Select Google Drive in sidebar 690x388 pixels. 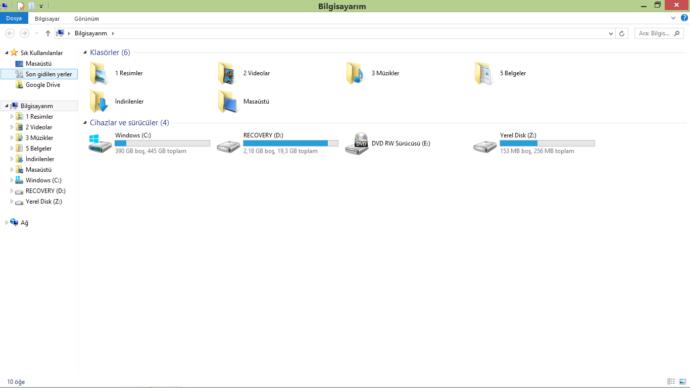pyautogui.click(x=43, y=85)
